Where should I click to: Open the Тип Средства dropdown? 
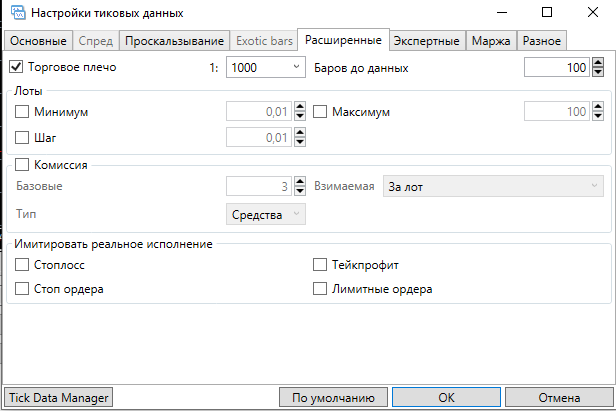[266, 214]
